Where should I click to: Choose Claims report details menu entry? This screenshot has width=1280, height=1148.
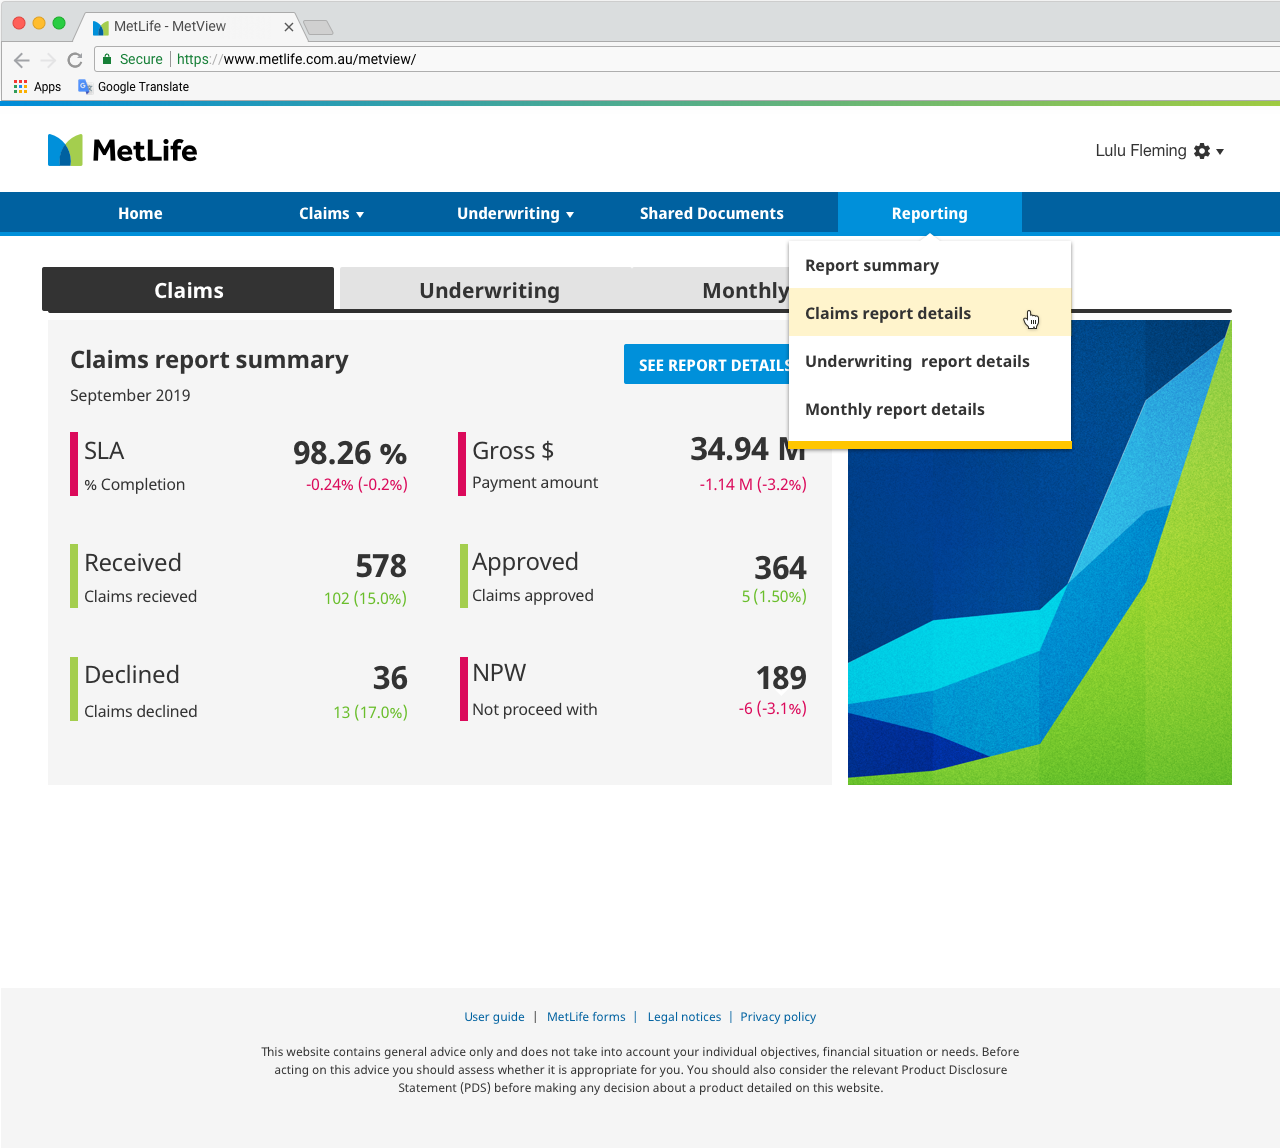pyautogui.click(x=930, y=313)
